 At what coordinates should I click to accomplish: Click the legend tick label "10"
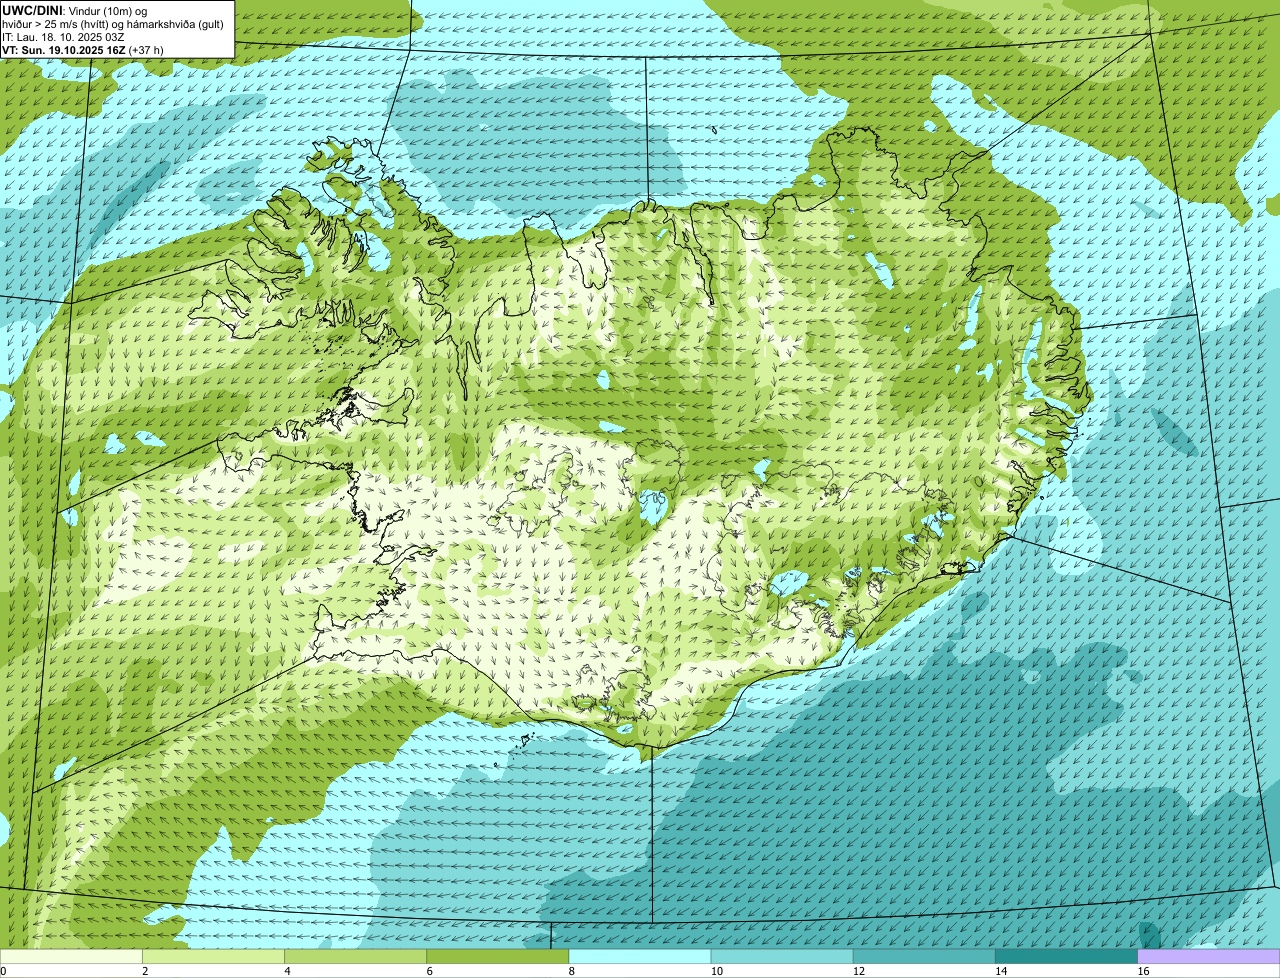(717, 971)
